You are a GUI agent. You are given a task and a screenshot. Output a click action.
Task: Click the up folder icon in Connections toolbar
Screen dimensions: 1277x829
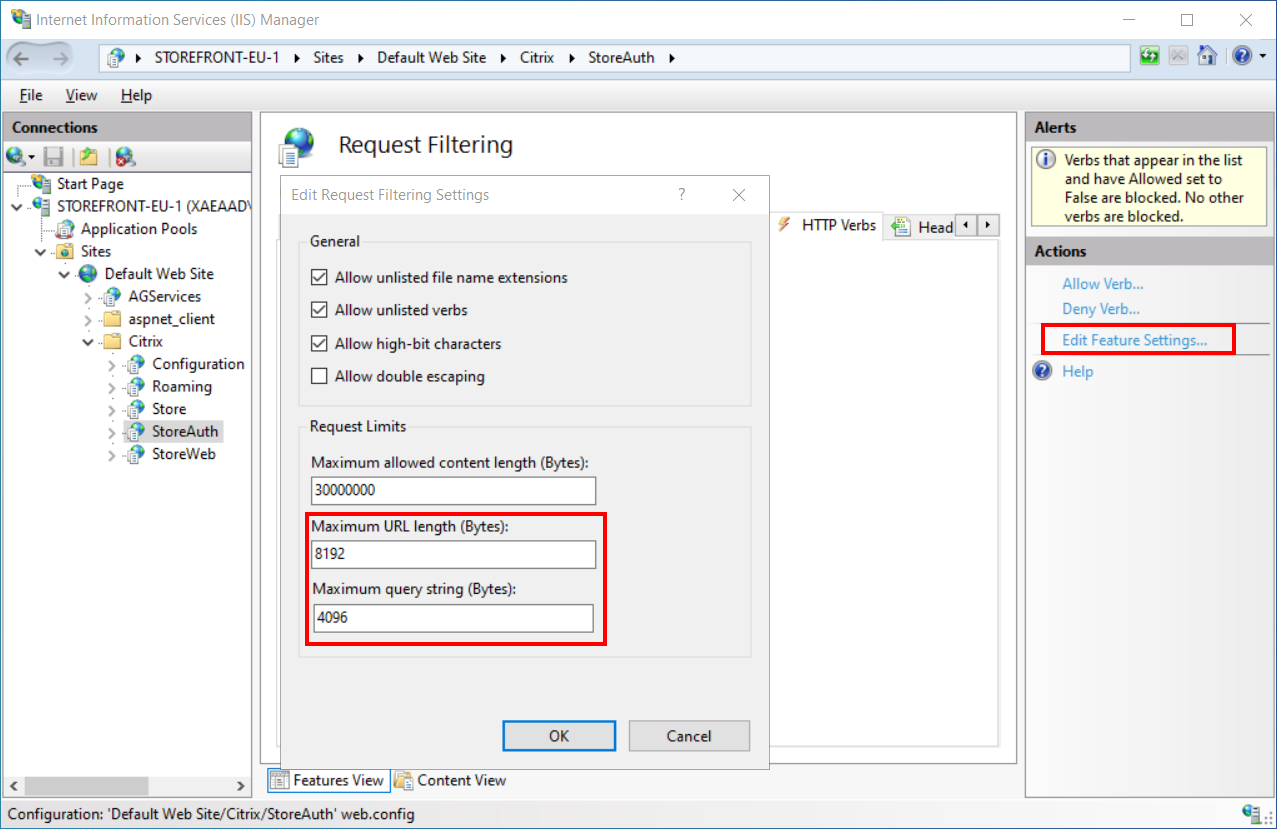[89, 156]
